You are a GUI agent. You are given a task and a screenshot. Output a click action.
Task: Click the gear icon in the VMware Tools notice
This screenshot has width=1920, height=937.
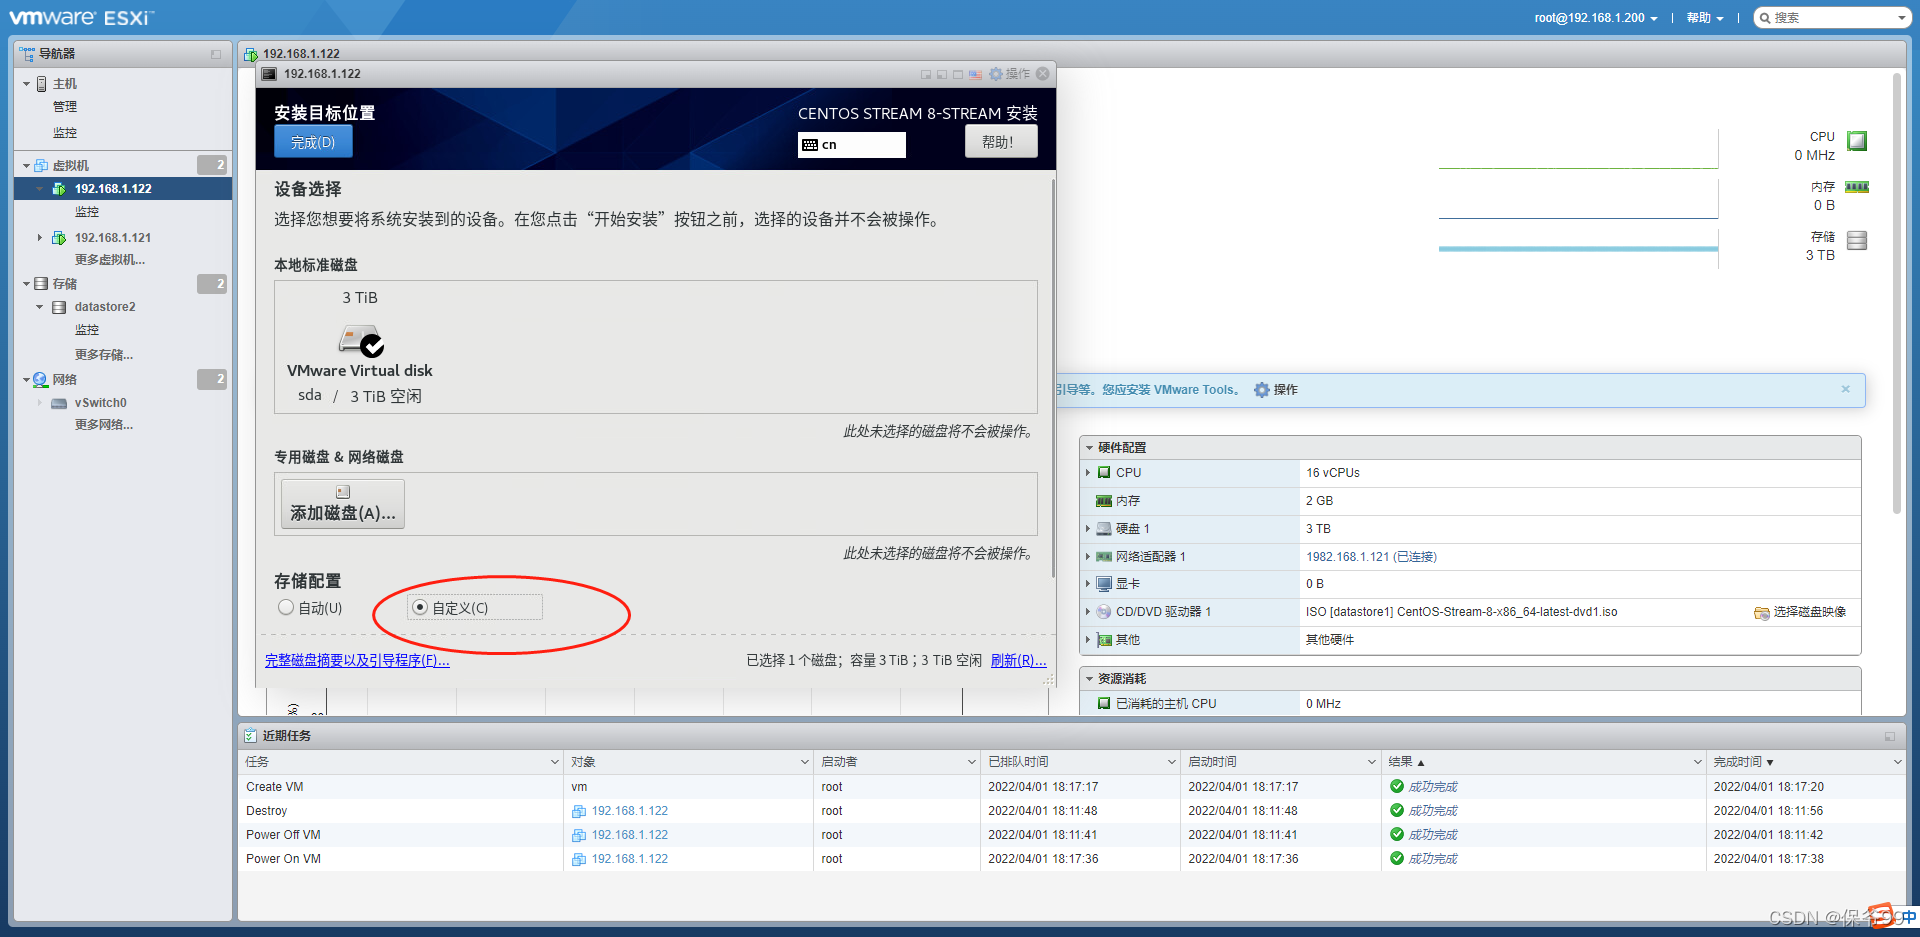[x=1262, y=390]
